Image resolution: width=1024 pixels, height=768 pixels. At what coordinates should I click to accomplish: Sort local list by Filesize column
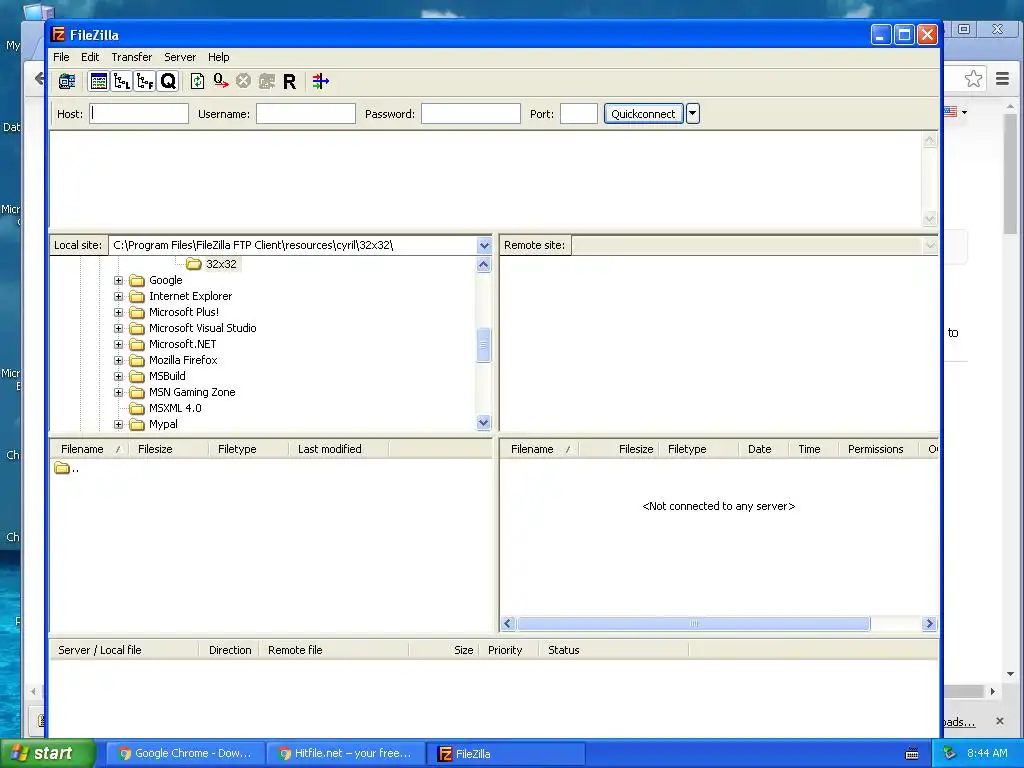(168, 449)
